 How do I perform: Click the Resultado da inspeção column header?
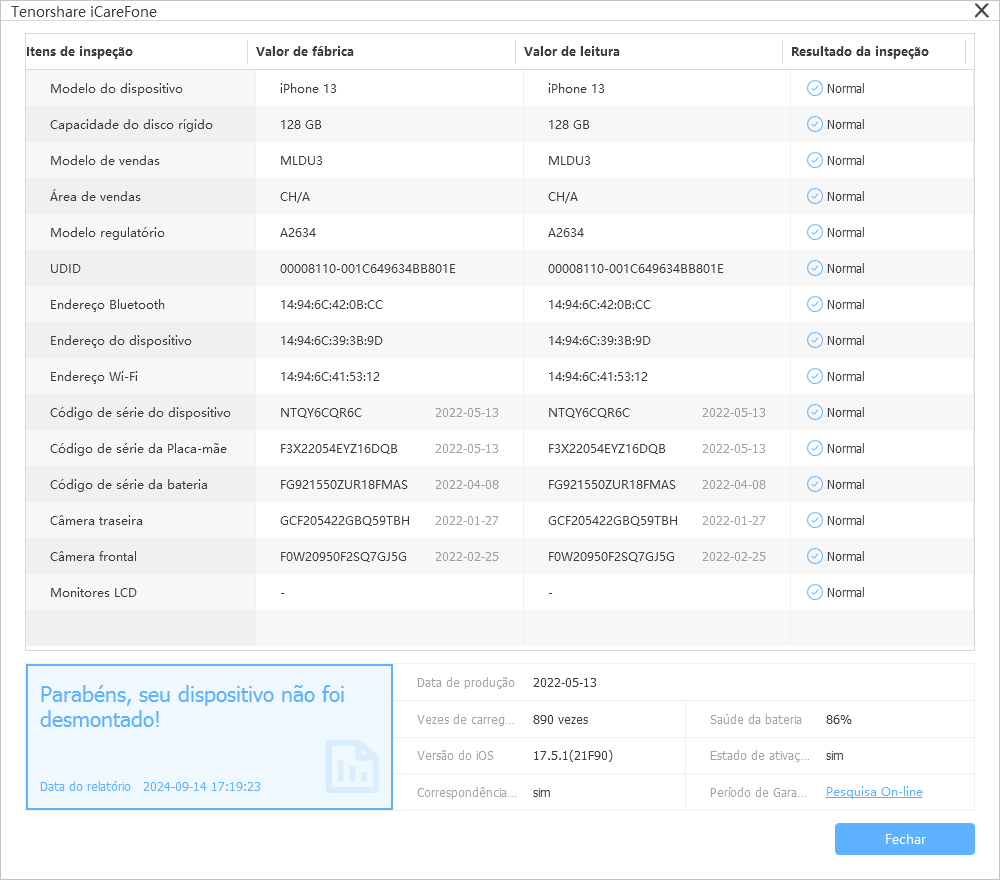coord(859,52)
